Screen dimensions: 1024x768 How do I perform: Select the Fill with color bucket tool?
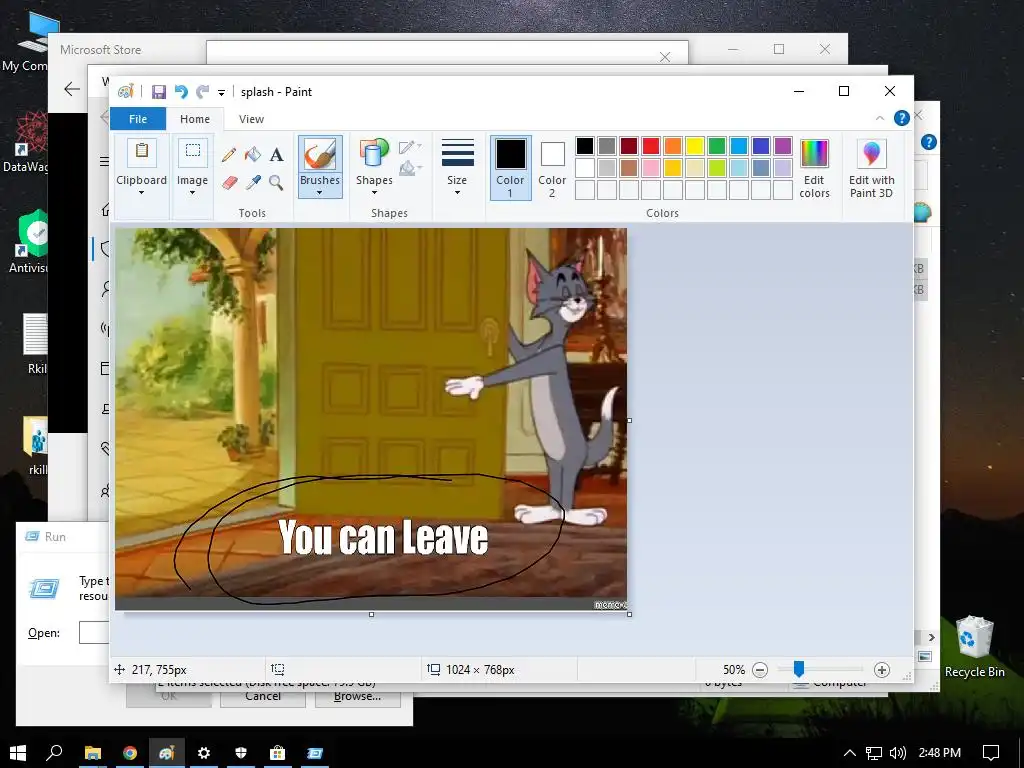coord(253,155)
